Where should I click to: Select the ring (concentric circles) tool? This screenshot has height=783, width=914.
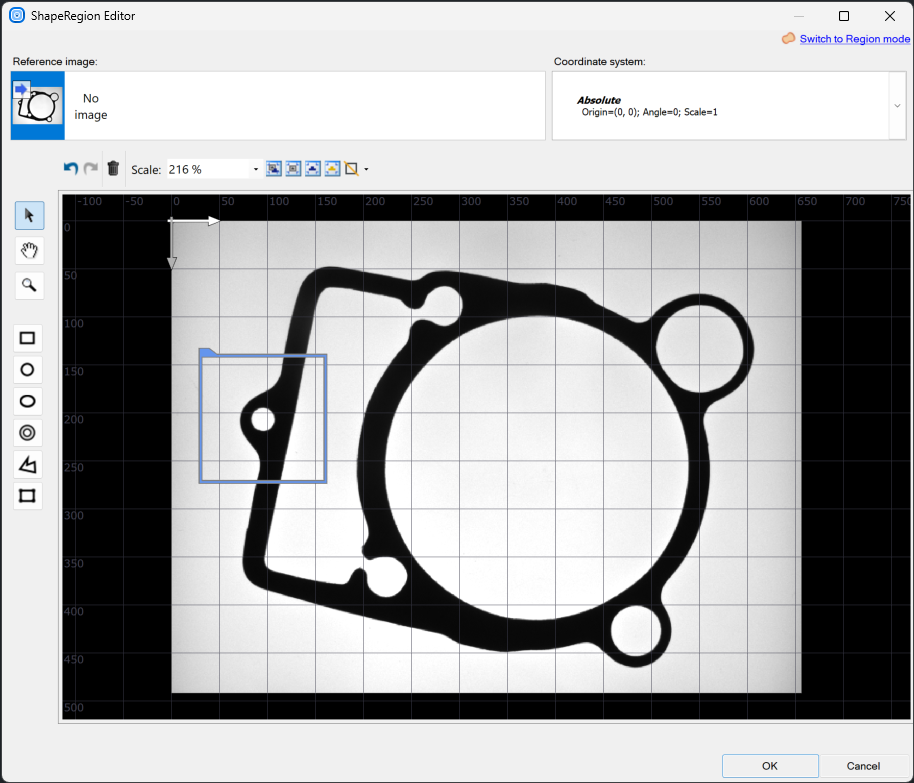click(x=28, y=432)
